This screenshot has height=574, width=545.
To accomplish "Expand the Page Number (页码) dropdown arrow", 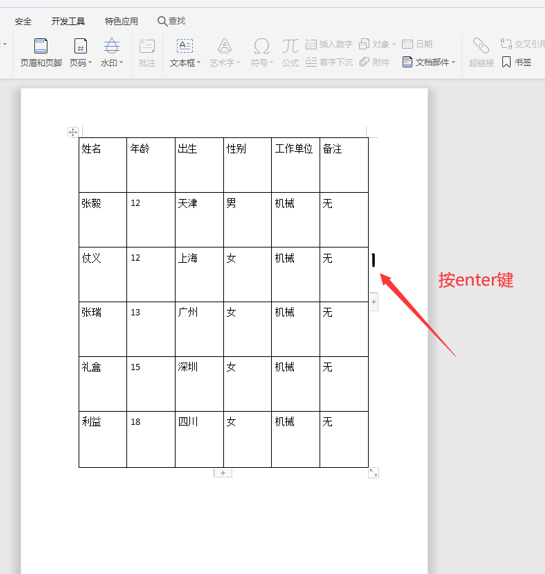I will tap(90, 63).
